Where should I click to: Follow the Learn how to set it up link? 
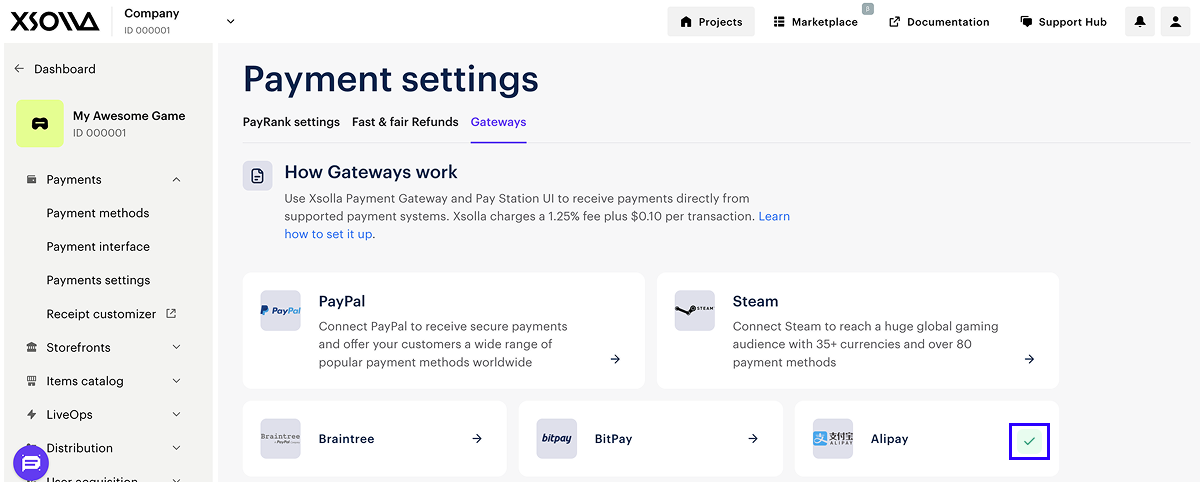pyautogui.click(x=328, y=234)
